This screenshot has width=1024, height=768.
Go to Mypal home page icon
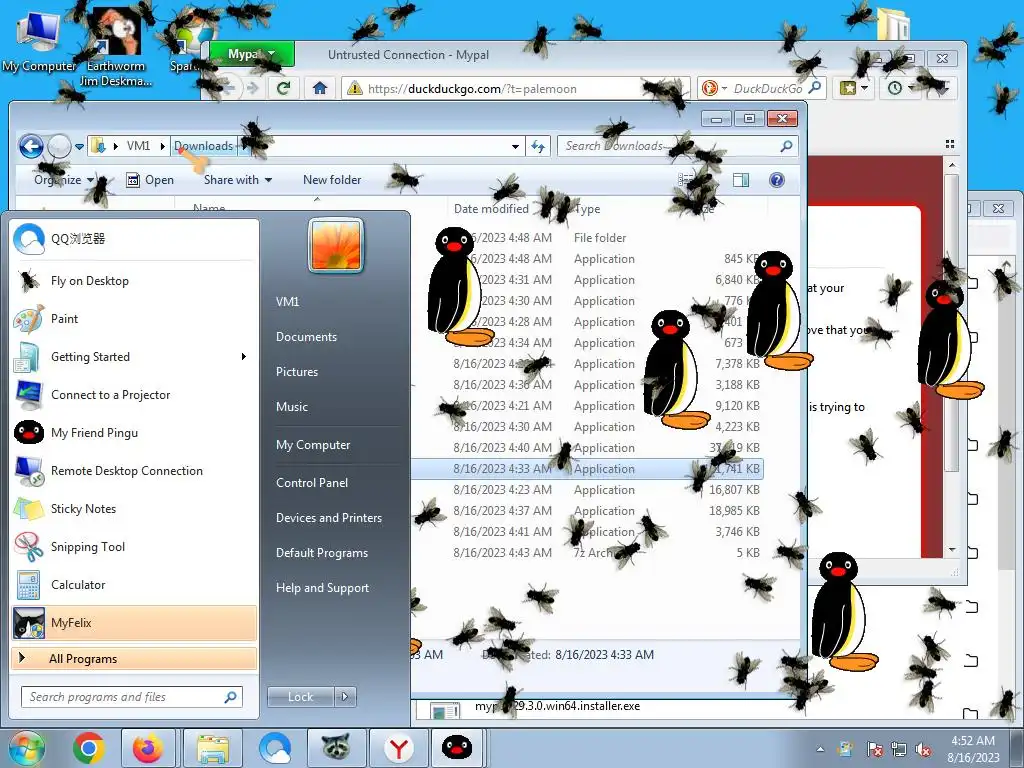point(319,88)
